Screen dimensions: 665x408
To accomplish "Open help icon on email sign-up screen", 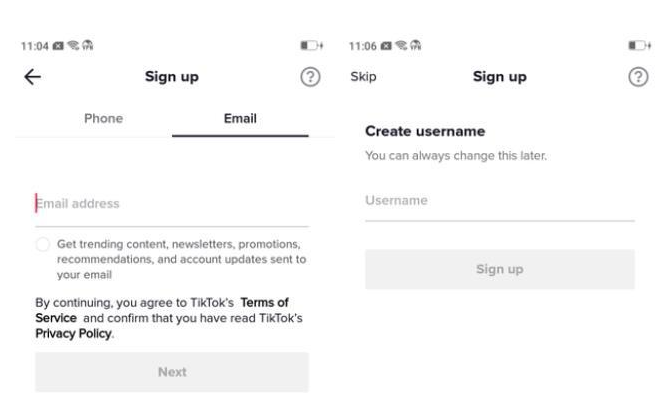I will point(310,78).
